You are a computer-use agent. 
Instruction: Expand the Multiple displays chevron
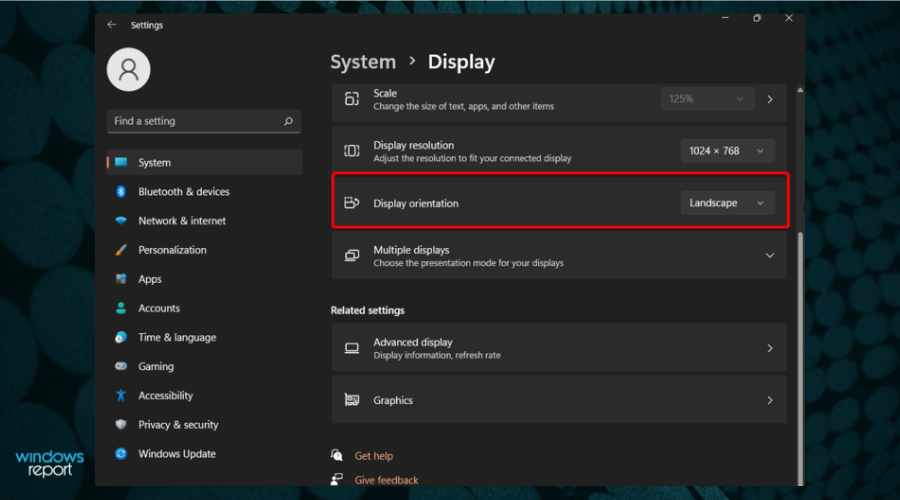770,255
